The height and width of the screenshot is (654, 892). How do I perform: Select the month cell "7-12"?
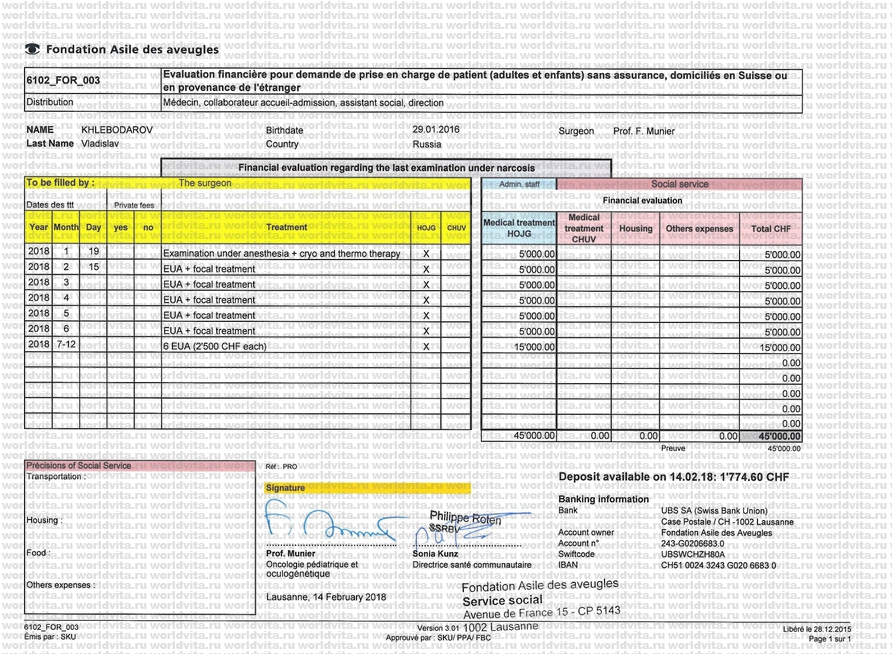(66, 344)
